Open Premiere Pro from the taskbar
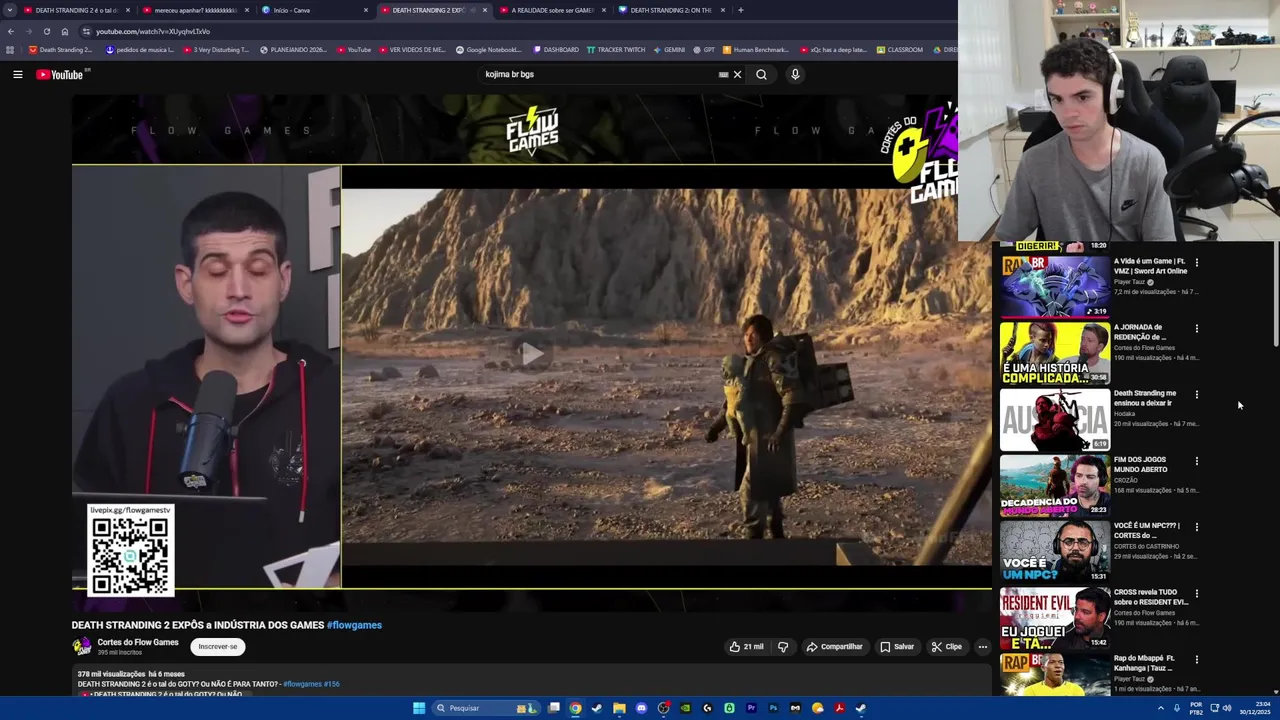The height and width of the screenshot is (720, 1280). pos(751,708)
